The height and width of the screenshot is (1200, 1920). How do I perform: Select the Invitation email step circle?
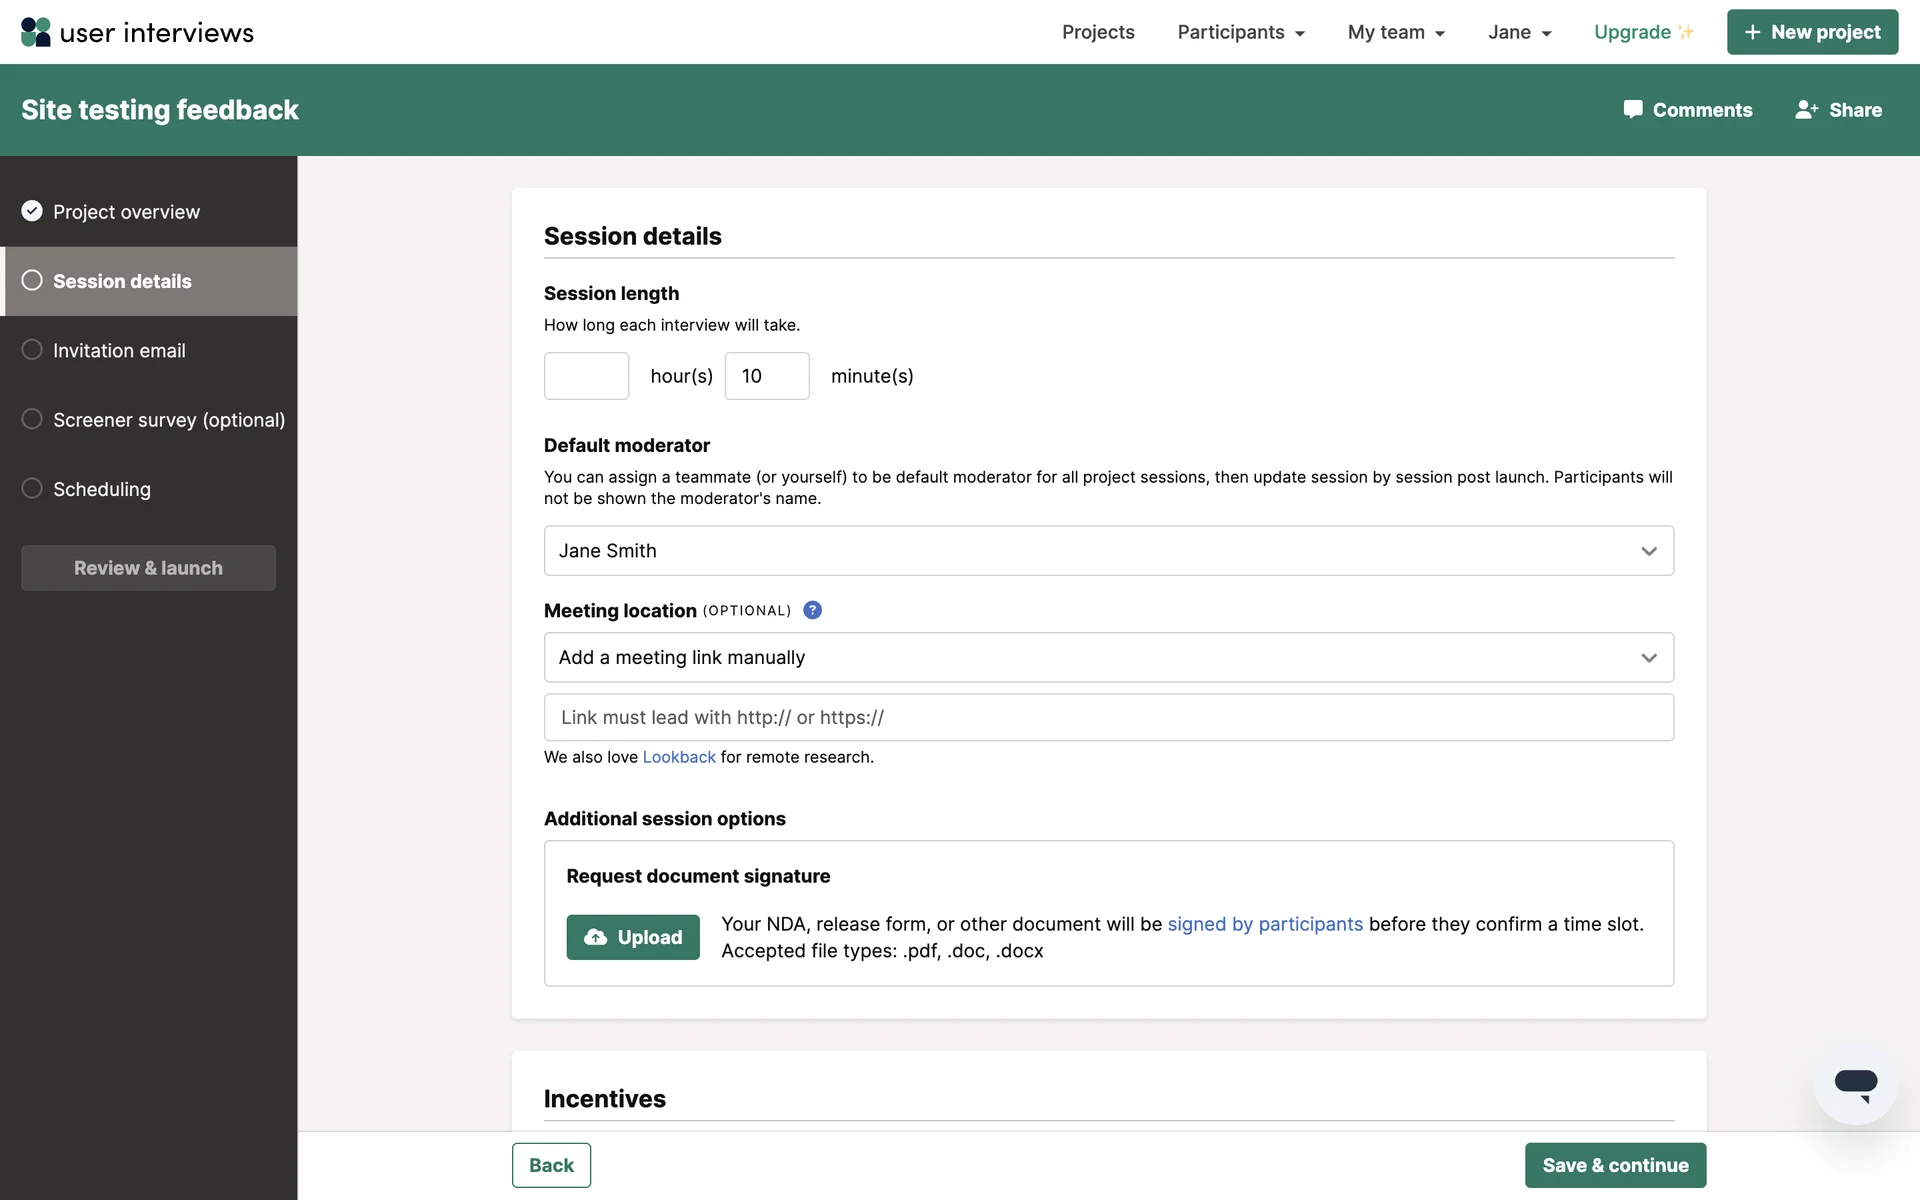32,350
